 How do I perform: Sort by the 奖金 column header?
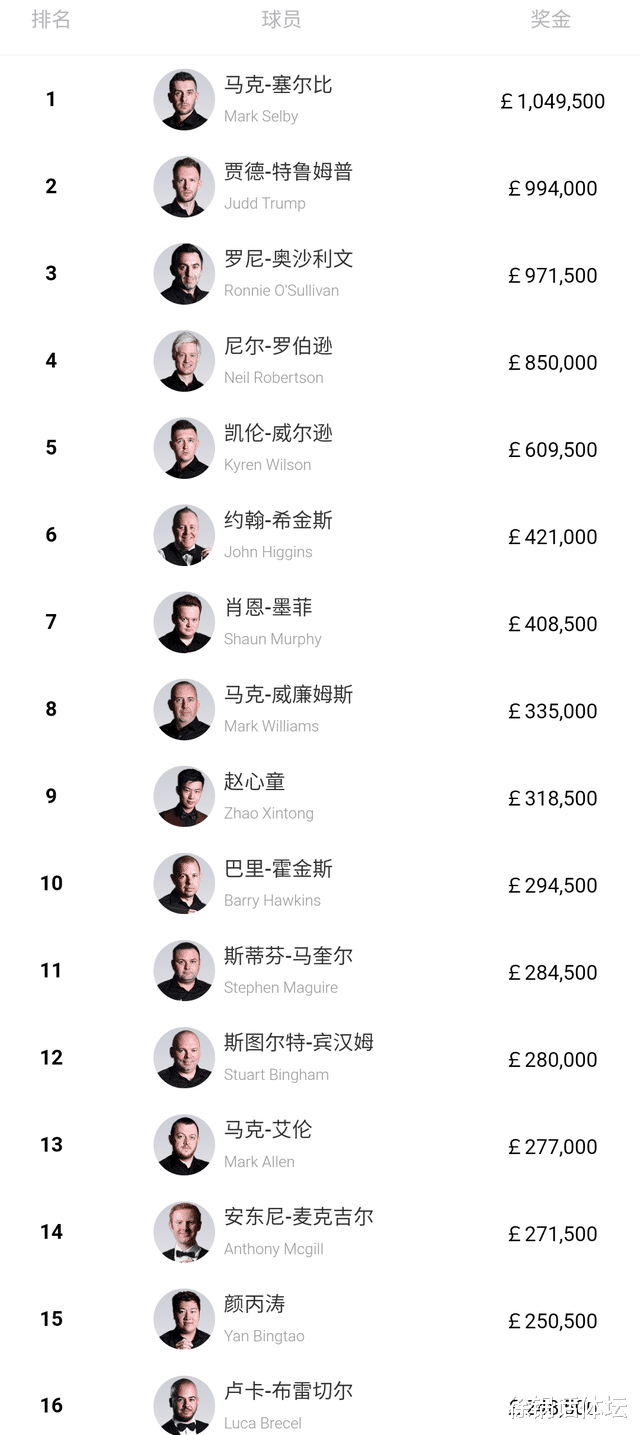coord(551,19)
